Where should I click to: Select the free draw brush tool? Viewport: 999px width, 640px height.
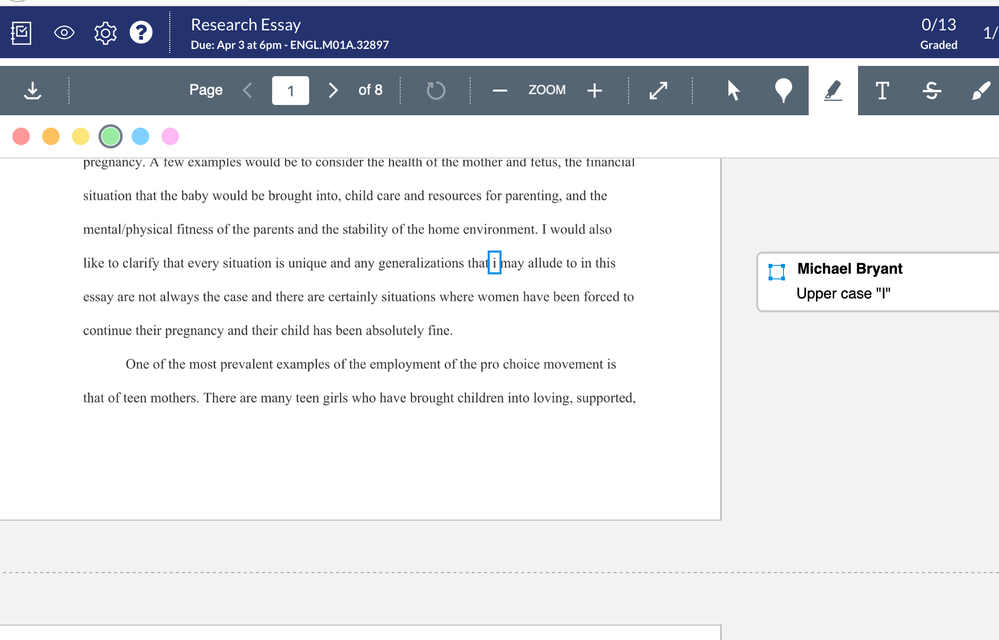pos(980,91)
